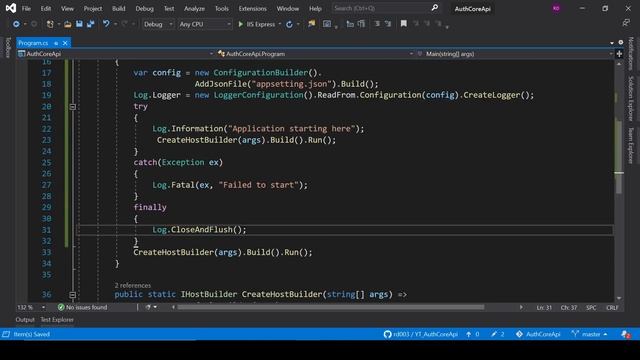Image resolution: width=640 pixels, height=360 pixels.
Task: Click AuthCoreApi repository in status bar
Action: (x=538, y=334)
